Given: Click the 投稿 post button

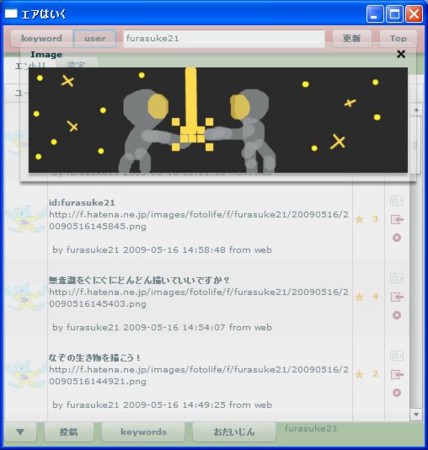Looking at the screenshot, I should [69, 432].
